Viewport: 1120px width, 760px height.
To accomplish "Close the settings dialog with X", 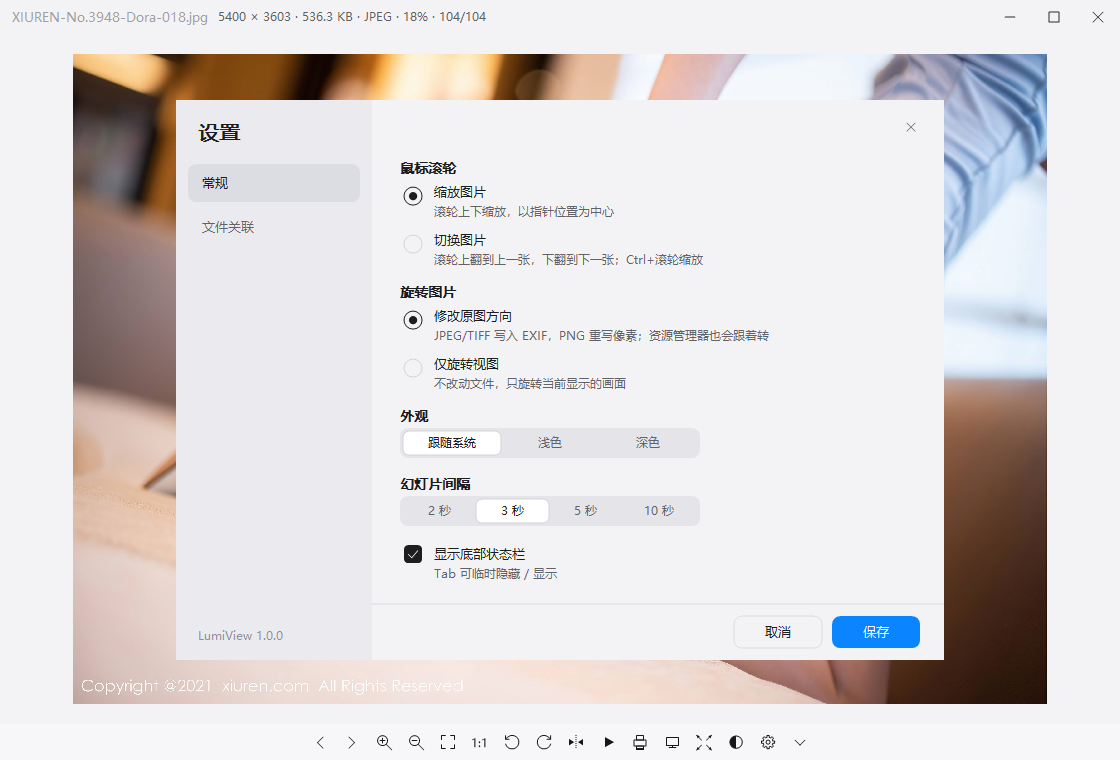I will click(911, 127).
